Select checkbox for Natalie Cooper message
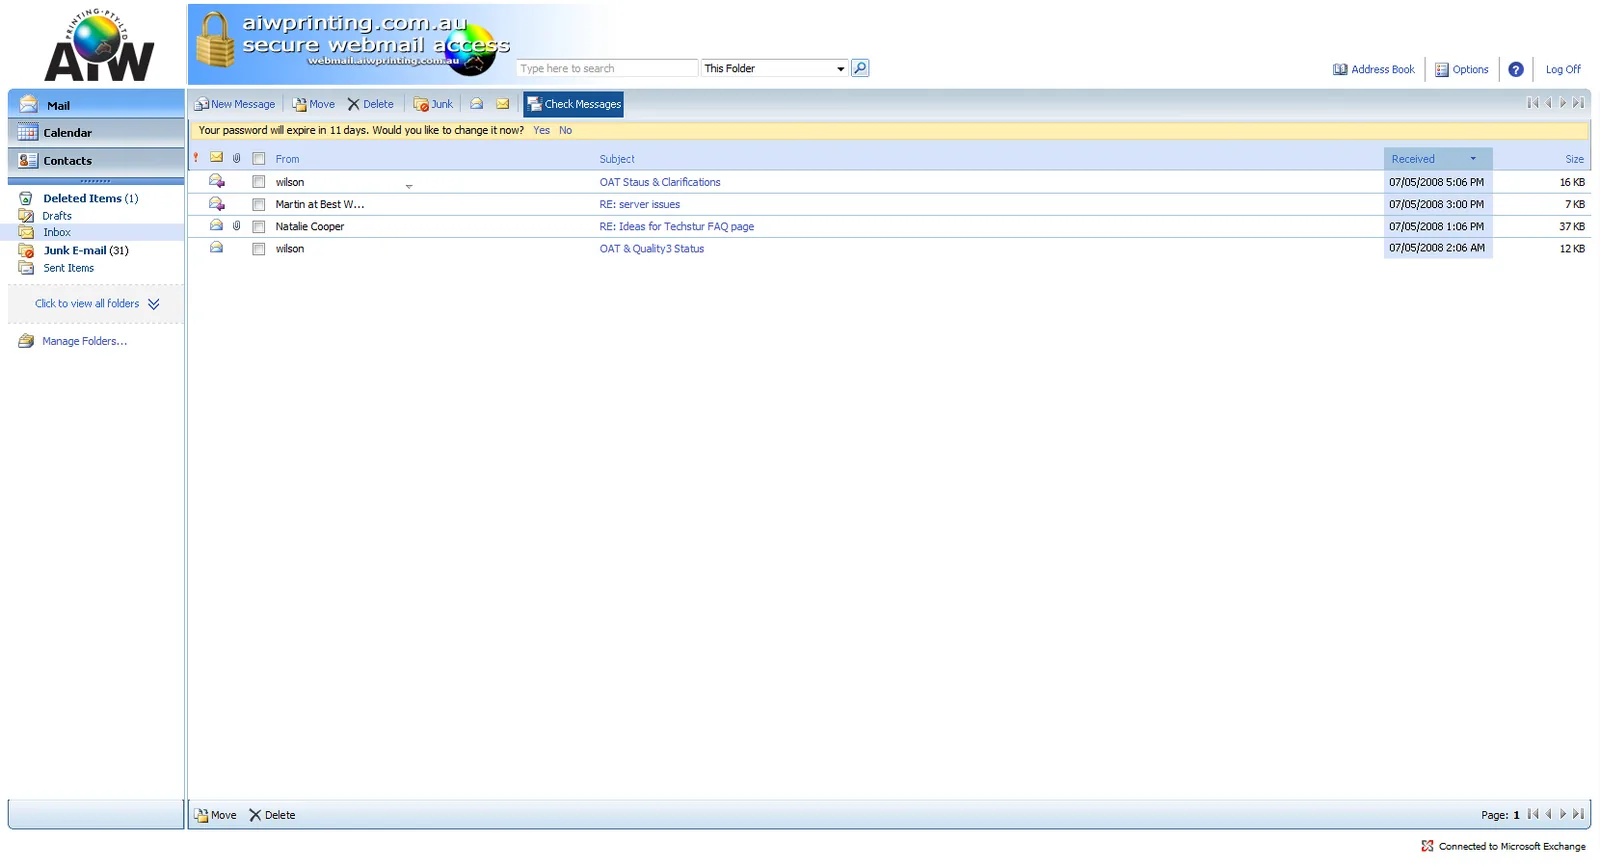The height and width of the screenshot is (867, 1600). pyautogui.click(x=259, y=226)
